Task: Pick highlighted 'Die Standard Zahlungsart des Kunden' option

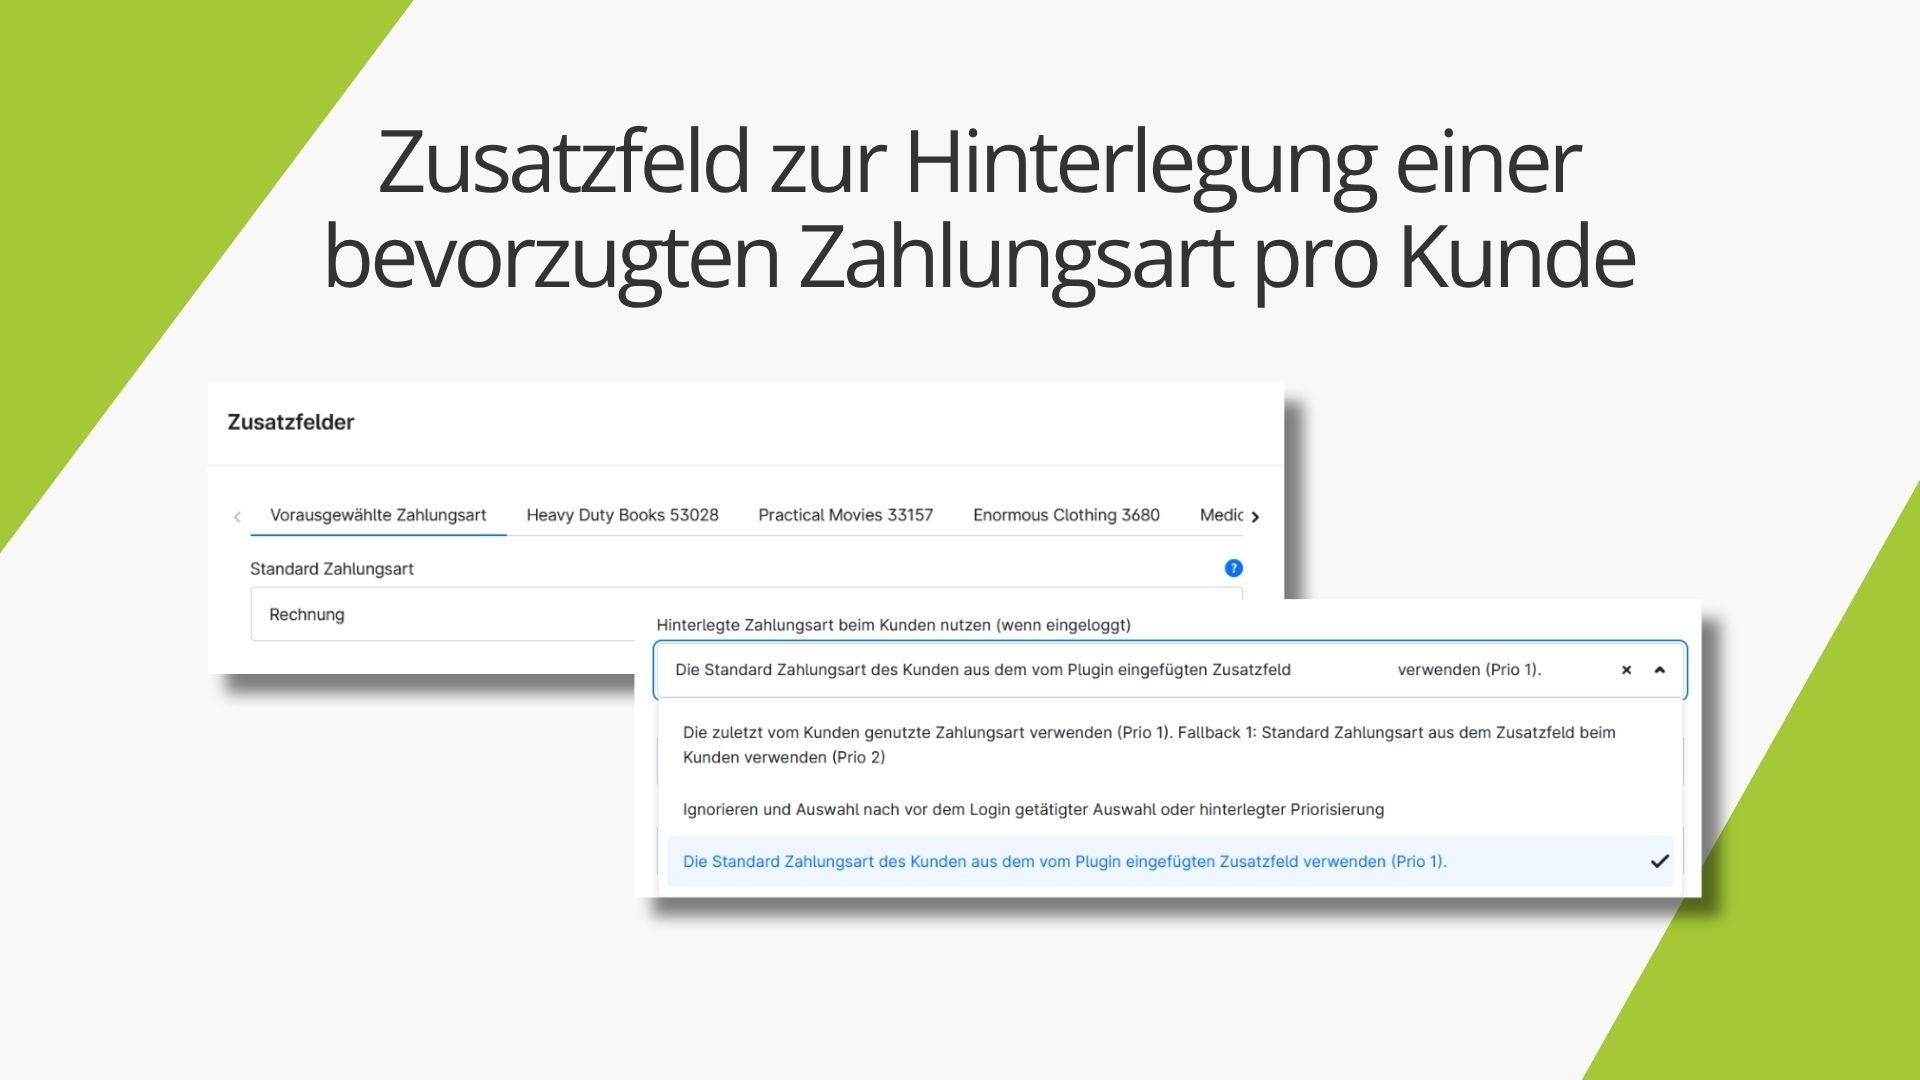Action: (x=1063, y=861)
